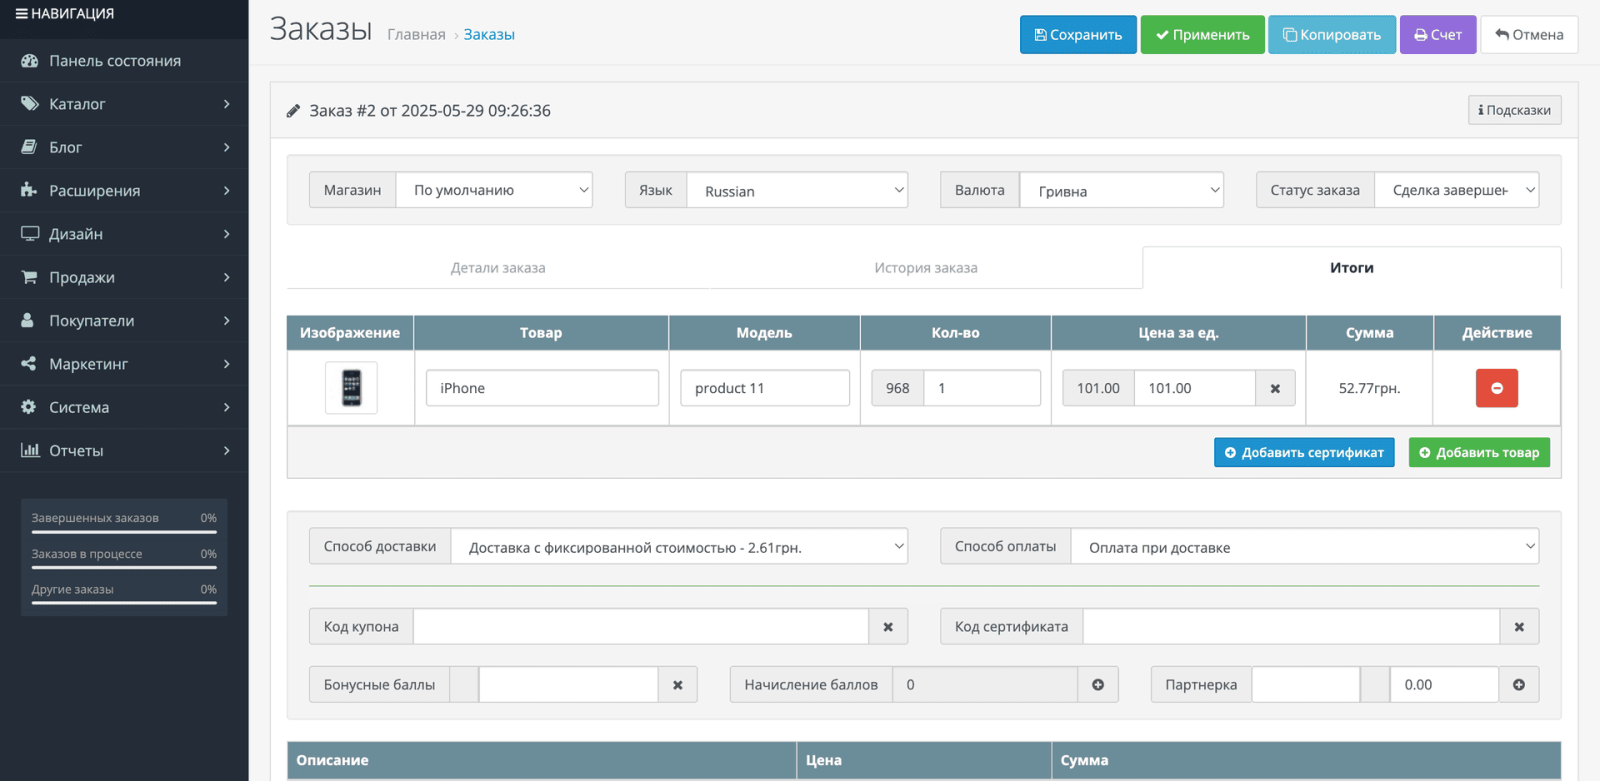Switch to the Детали заказа tab
The height and width of the screenshot is (782, 1600).
[x=498, y=268]
